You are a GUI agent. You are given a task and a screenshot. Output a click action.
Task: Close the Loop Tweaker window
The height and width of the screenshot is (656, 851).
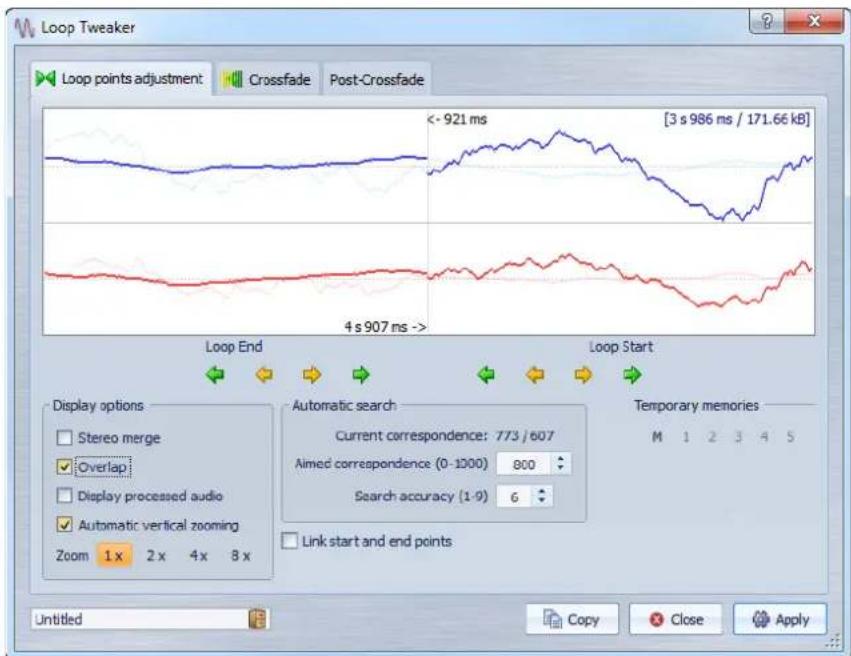814,22
